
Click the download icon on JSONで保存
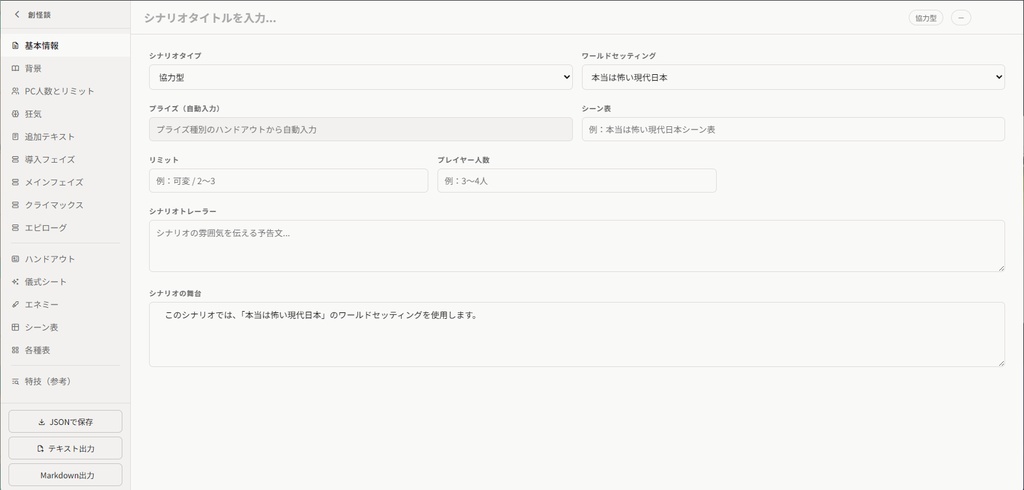[42, 422]
